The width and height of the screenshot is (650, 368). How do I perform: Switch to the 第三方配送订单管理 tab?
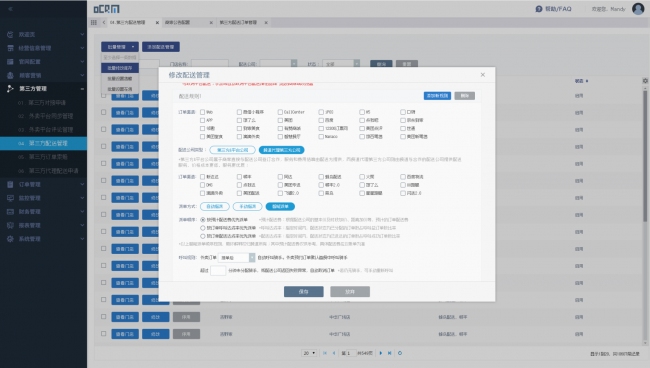tap(238, 22)
